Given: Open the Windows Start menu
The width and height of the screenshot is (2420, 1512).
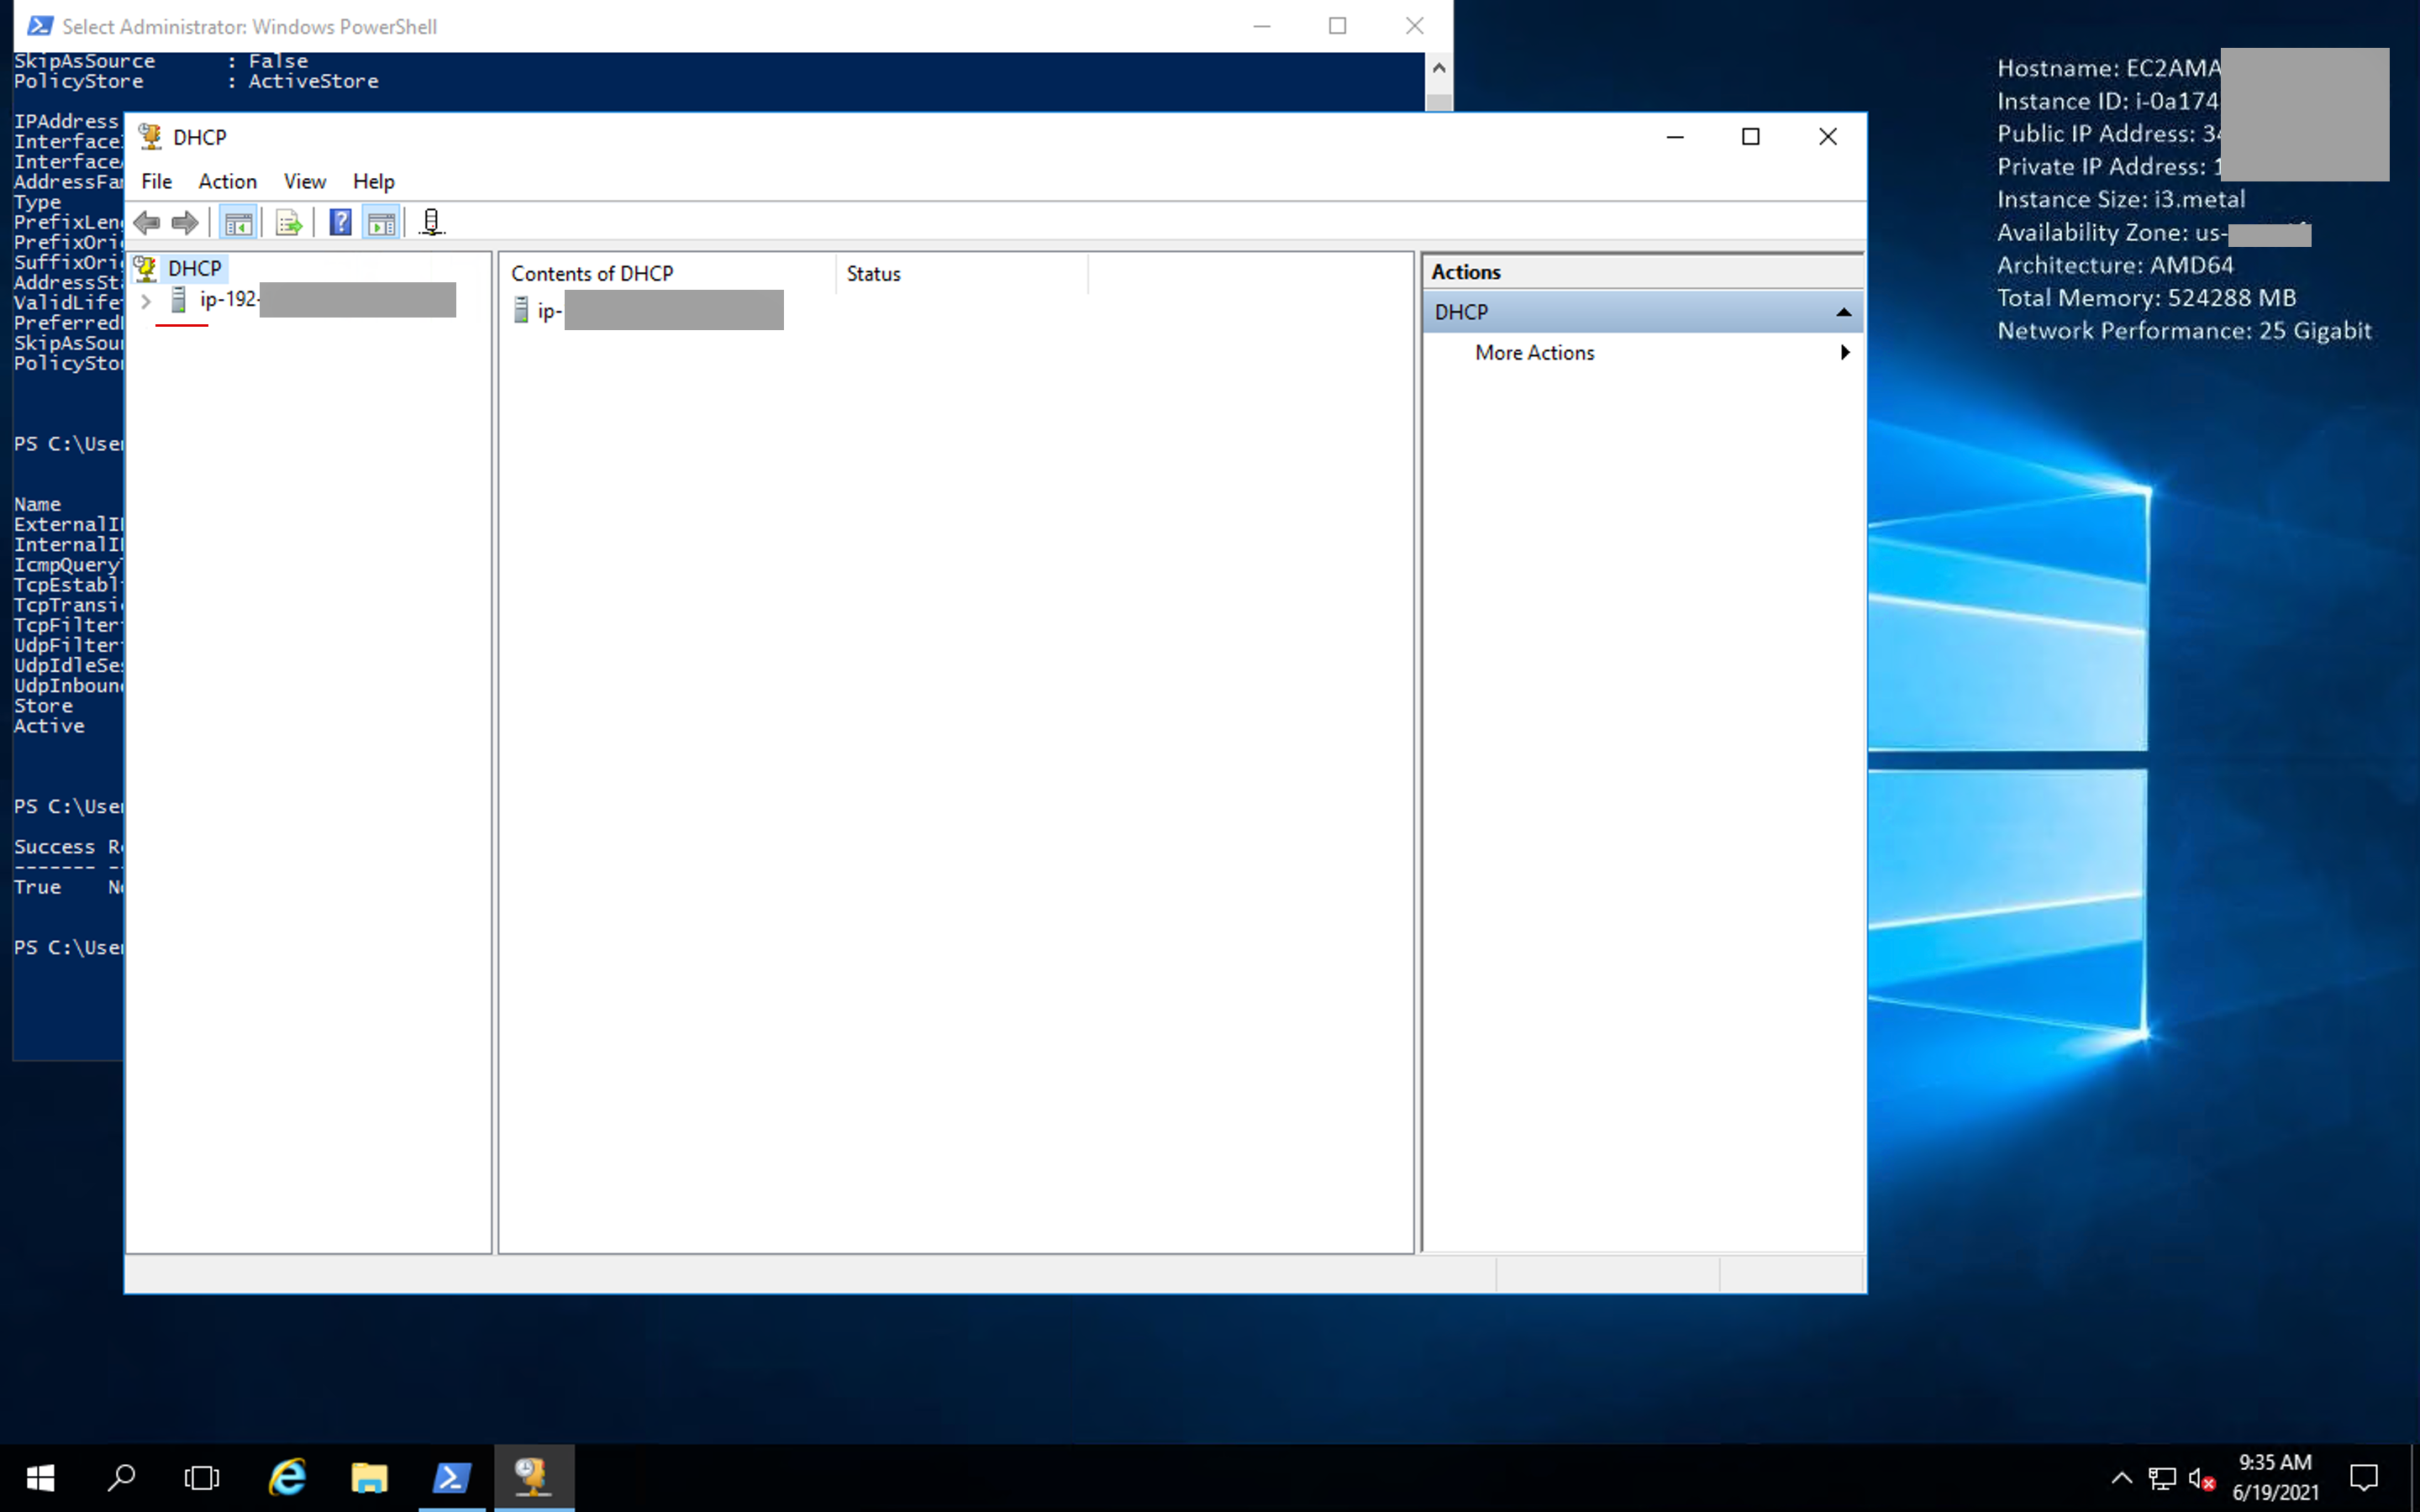Looking at the screenshot, I should [40, 1477].
